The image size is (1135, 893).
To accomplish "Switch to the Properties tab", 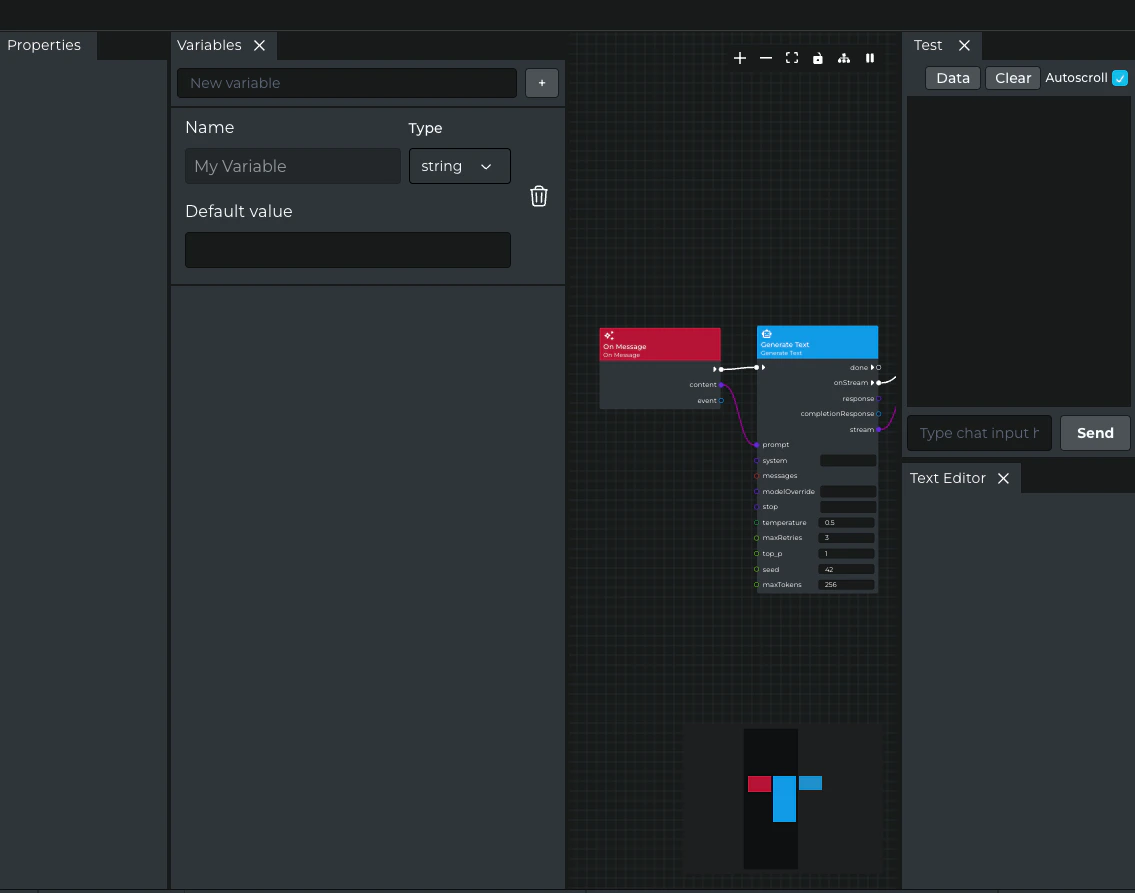I will tap(44, 45).
